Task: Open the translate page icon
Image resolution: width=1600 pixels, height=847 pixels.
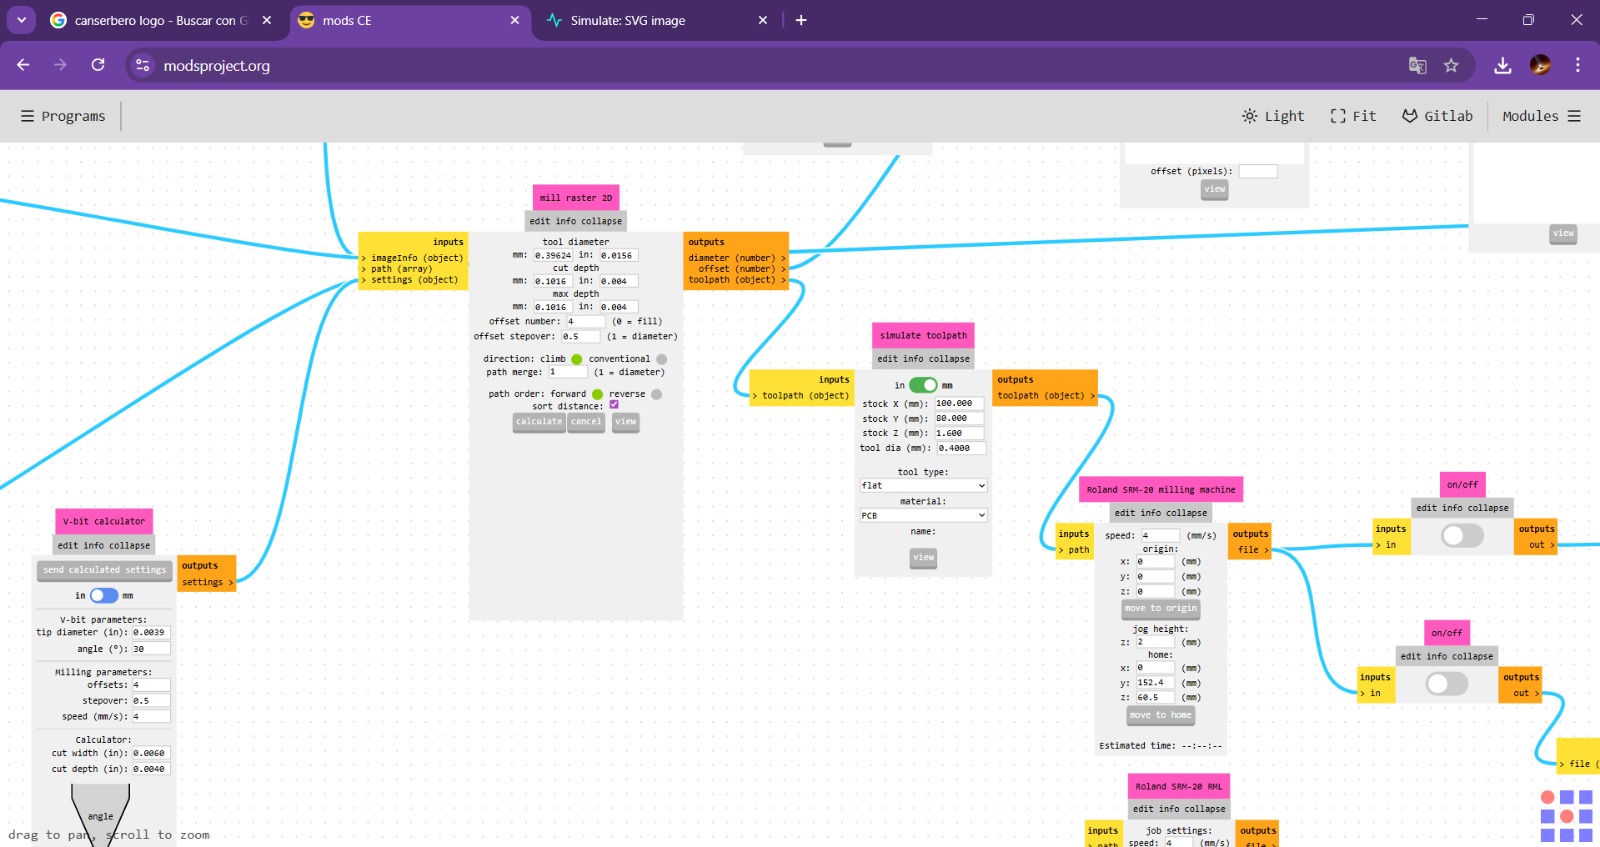Action: tap(1417, 65)
